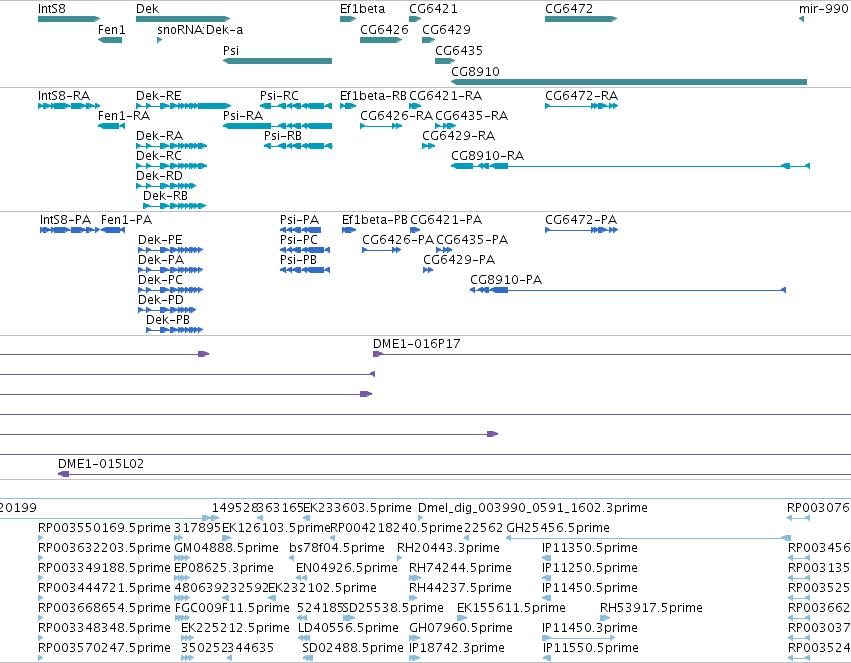The image size is (851, 663).
Task: Click the CG6426-RA transcript
Action: (381, 126)
